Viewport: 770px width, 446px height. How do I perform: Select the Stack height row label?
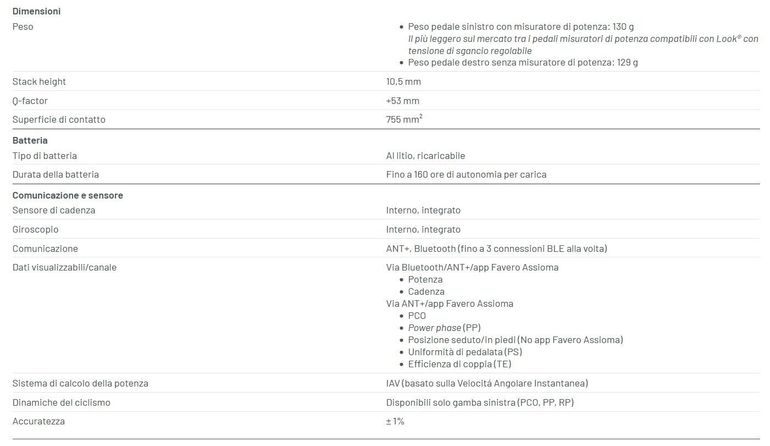point(39,82)
